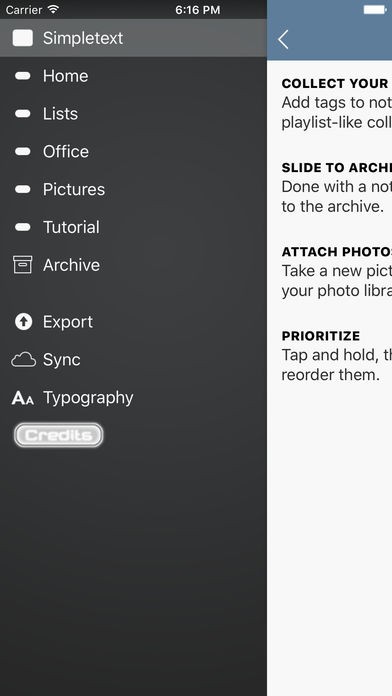Open Typography settings

point(133,398)
